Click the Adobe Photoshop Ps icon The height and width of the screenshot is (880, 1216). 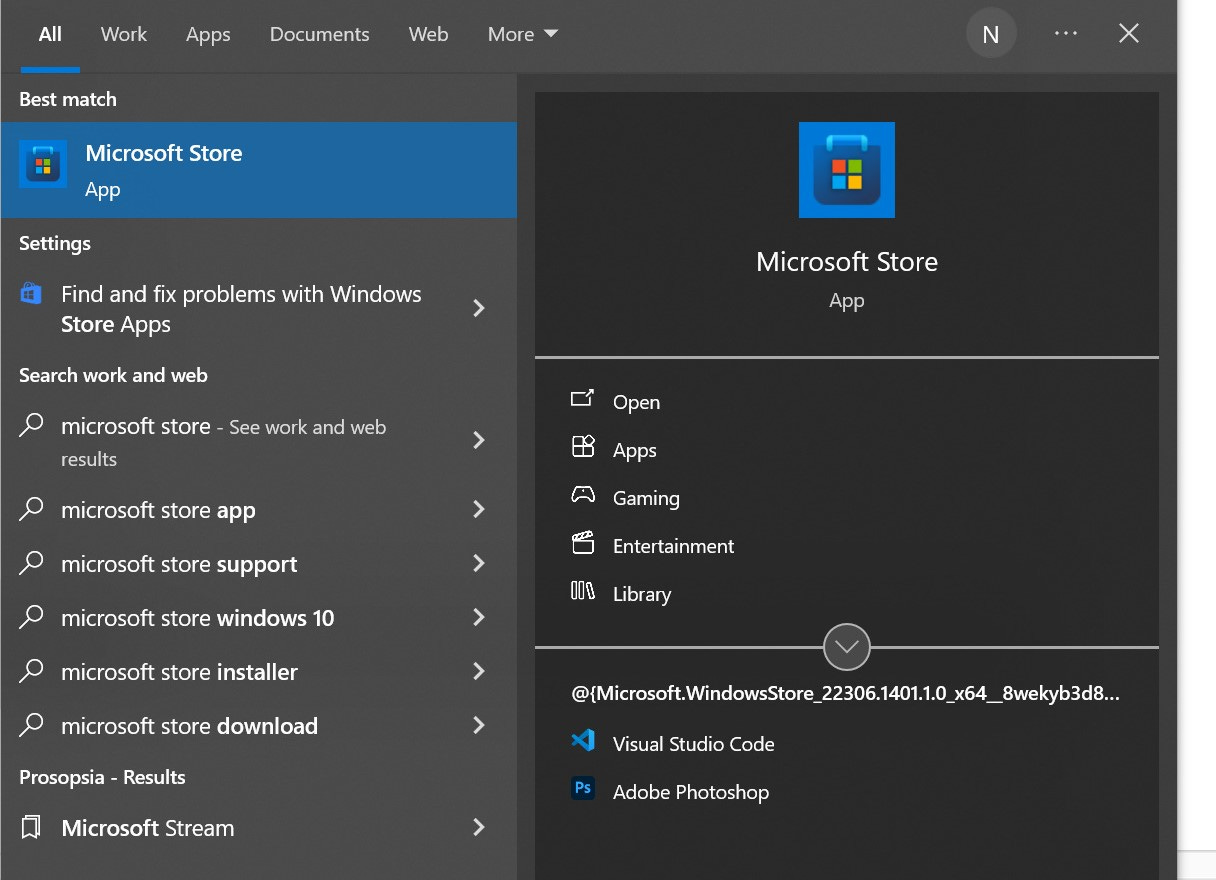click(583, 788)
